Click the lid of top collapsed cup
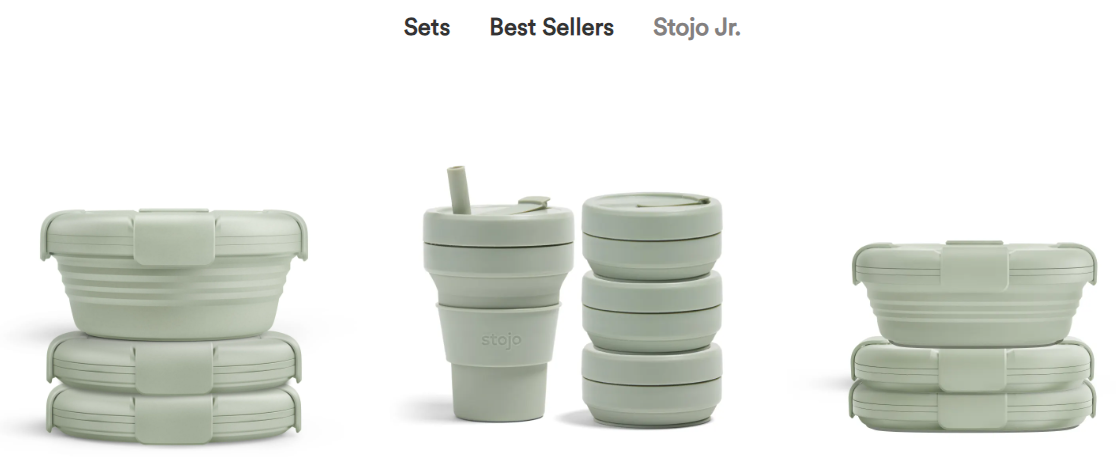 [x=651, y=214]
